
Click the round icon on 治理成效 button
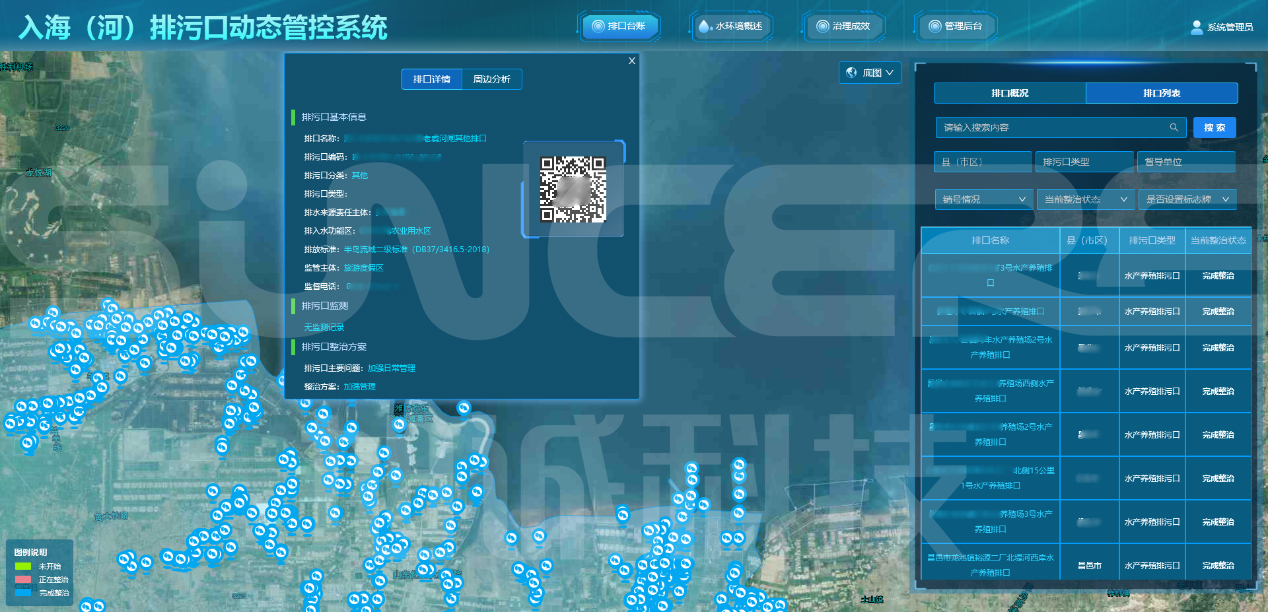tap(822, 27)
